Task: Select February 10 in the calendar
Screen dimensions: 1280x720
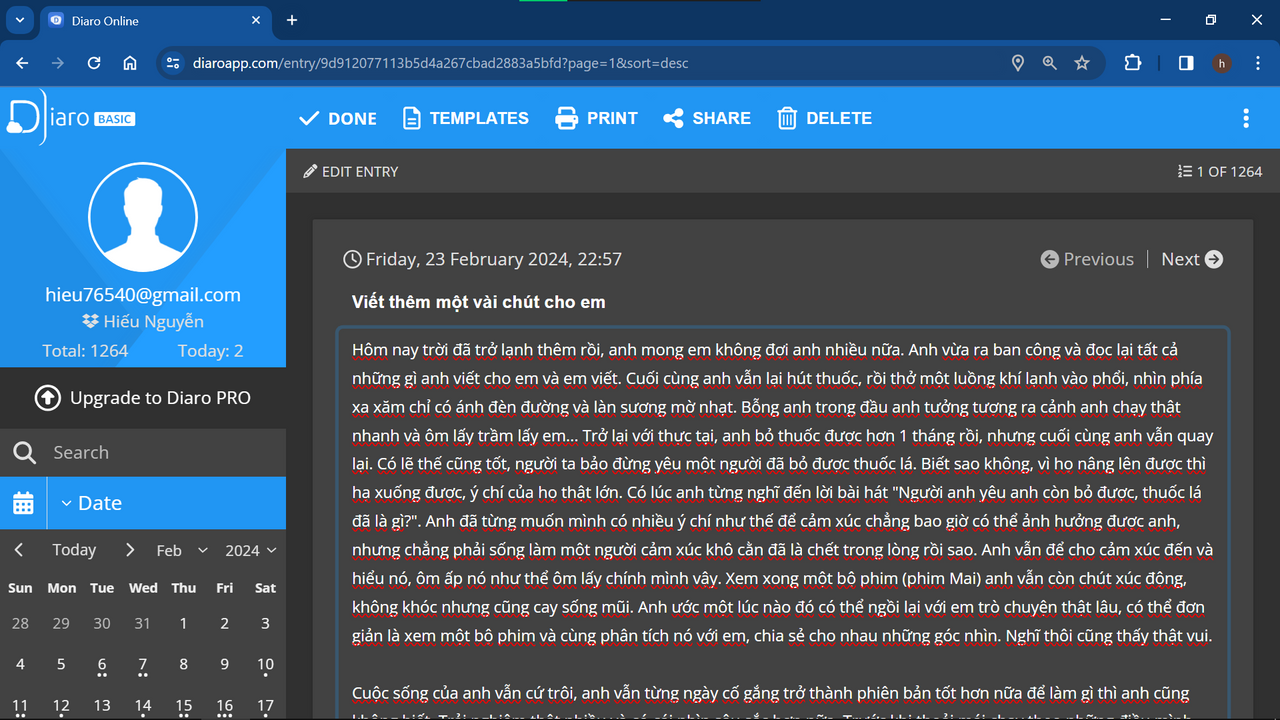Action: click(x=265, y=664)
